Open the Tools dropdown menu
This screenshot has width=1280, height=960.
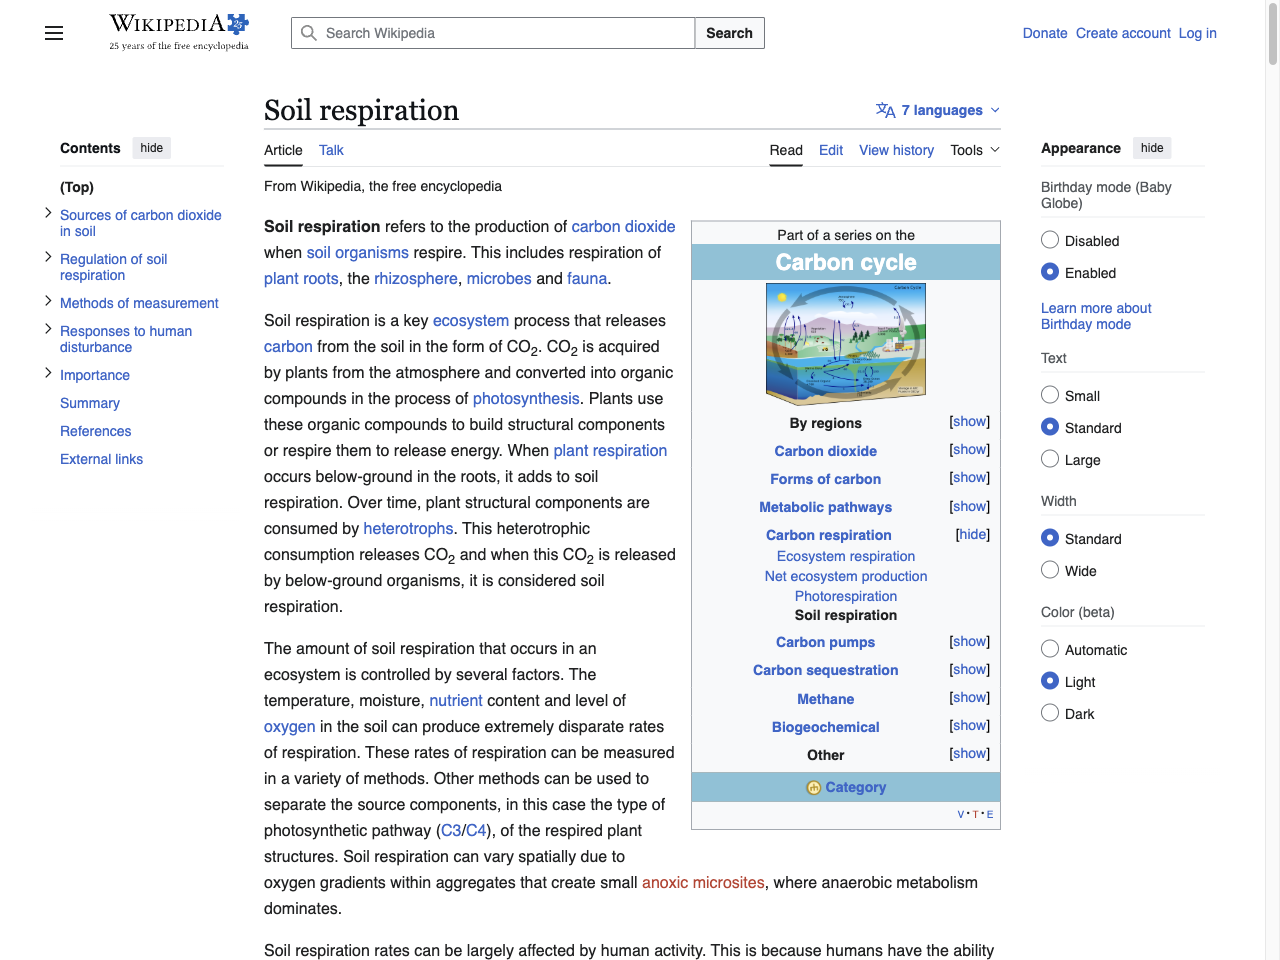tap(972, 150)
